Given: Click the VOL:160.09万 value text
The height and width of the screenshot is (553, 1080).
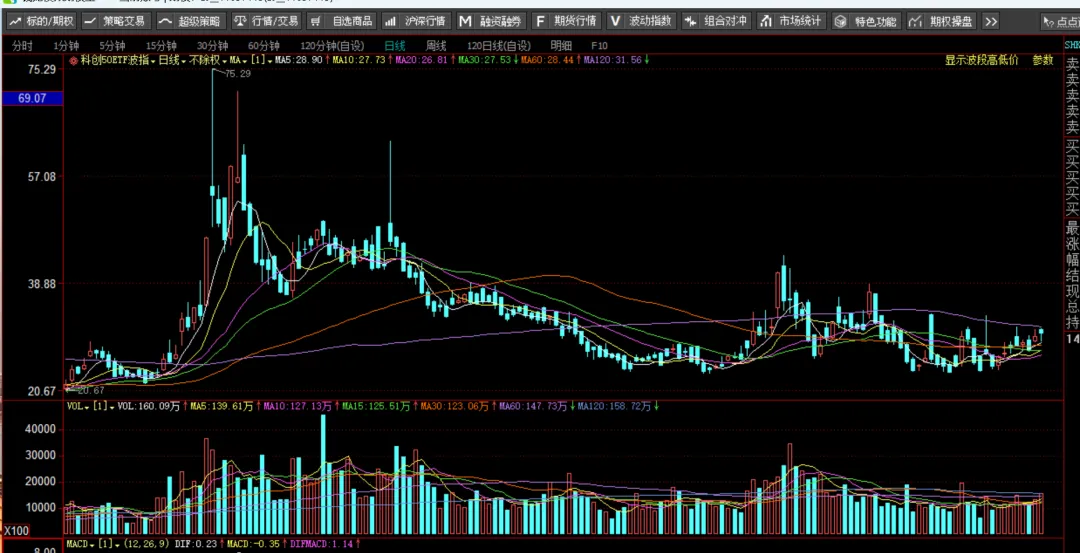Looking at the screenshot, I should click(149, 406).
